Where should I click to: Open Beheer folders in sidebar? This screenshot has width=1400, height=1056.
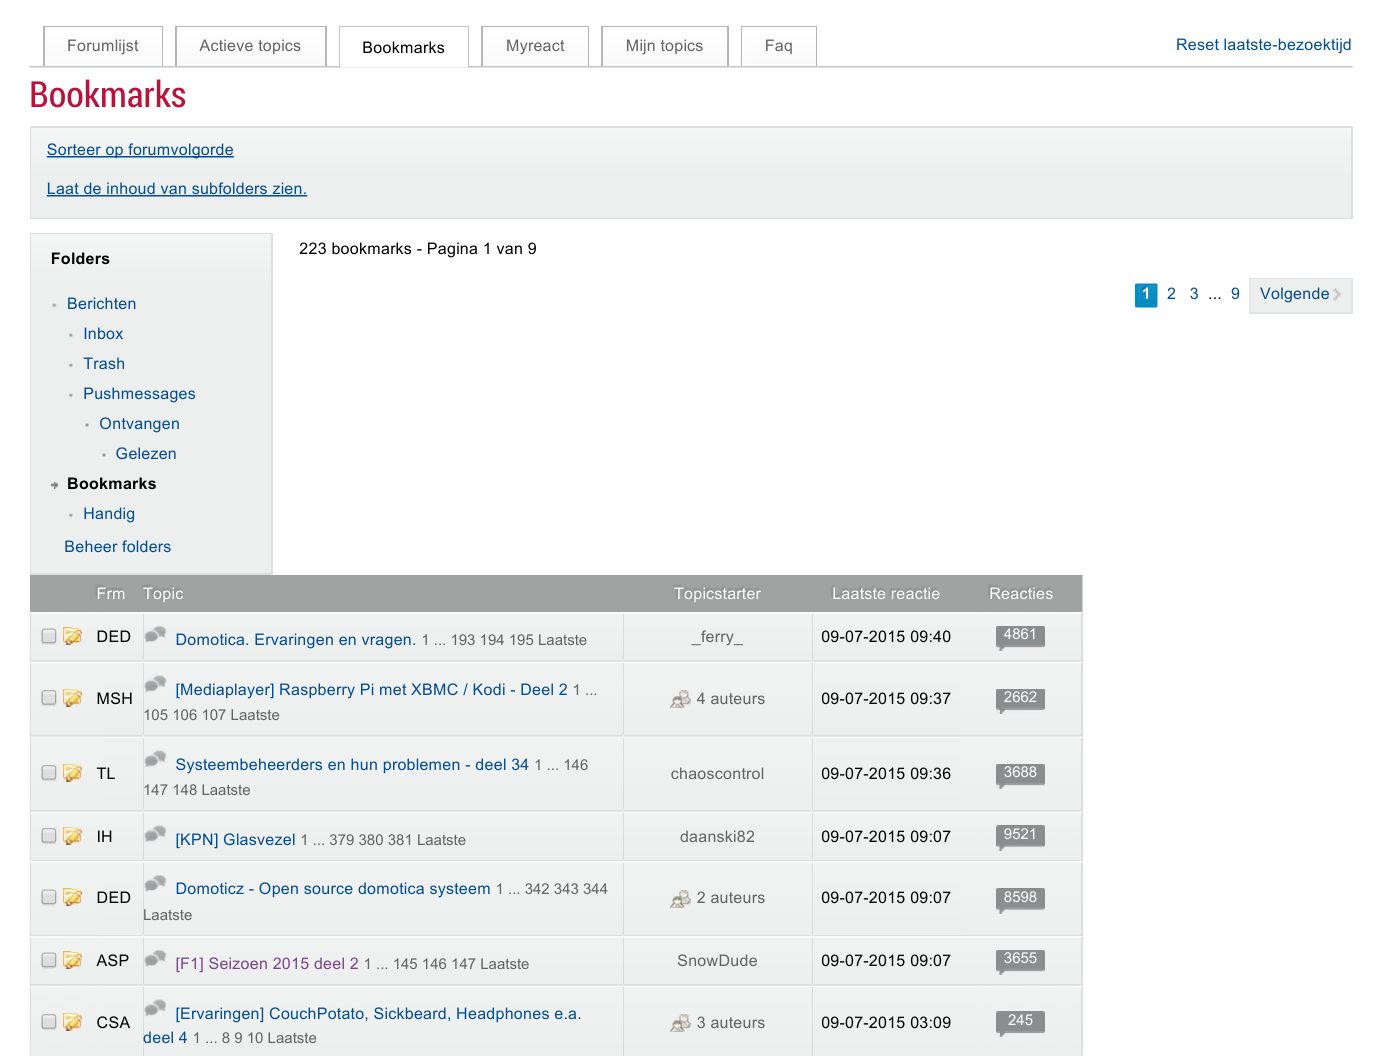click(118, 547)
